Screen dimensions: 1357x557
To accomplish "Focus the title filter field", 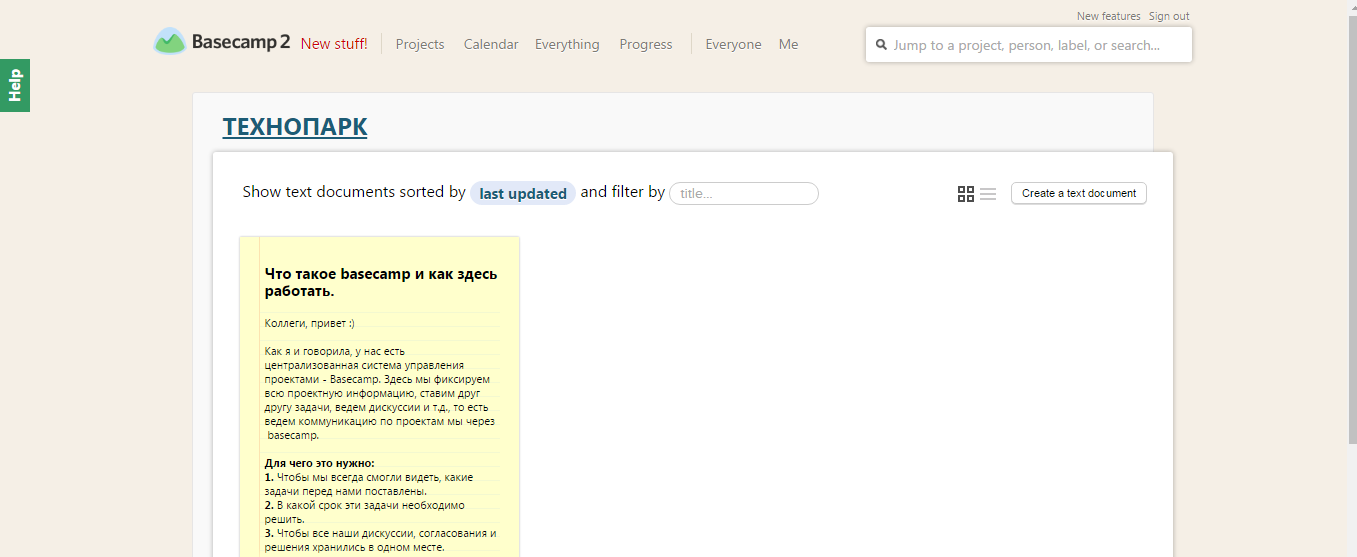I will point(744,193).
